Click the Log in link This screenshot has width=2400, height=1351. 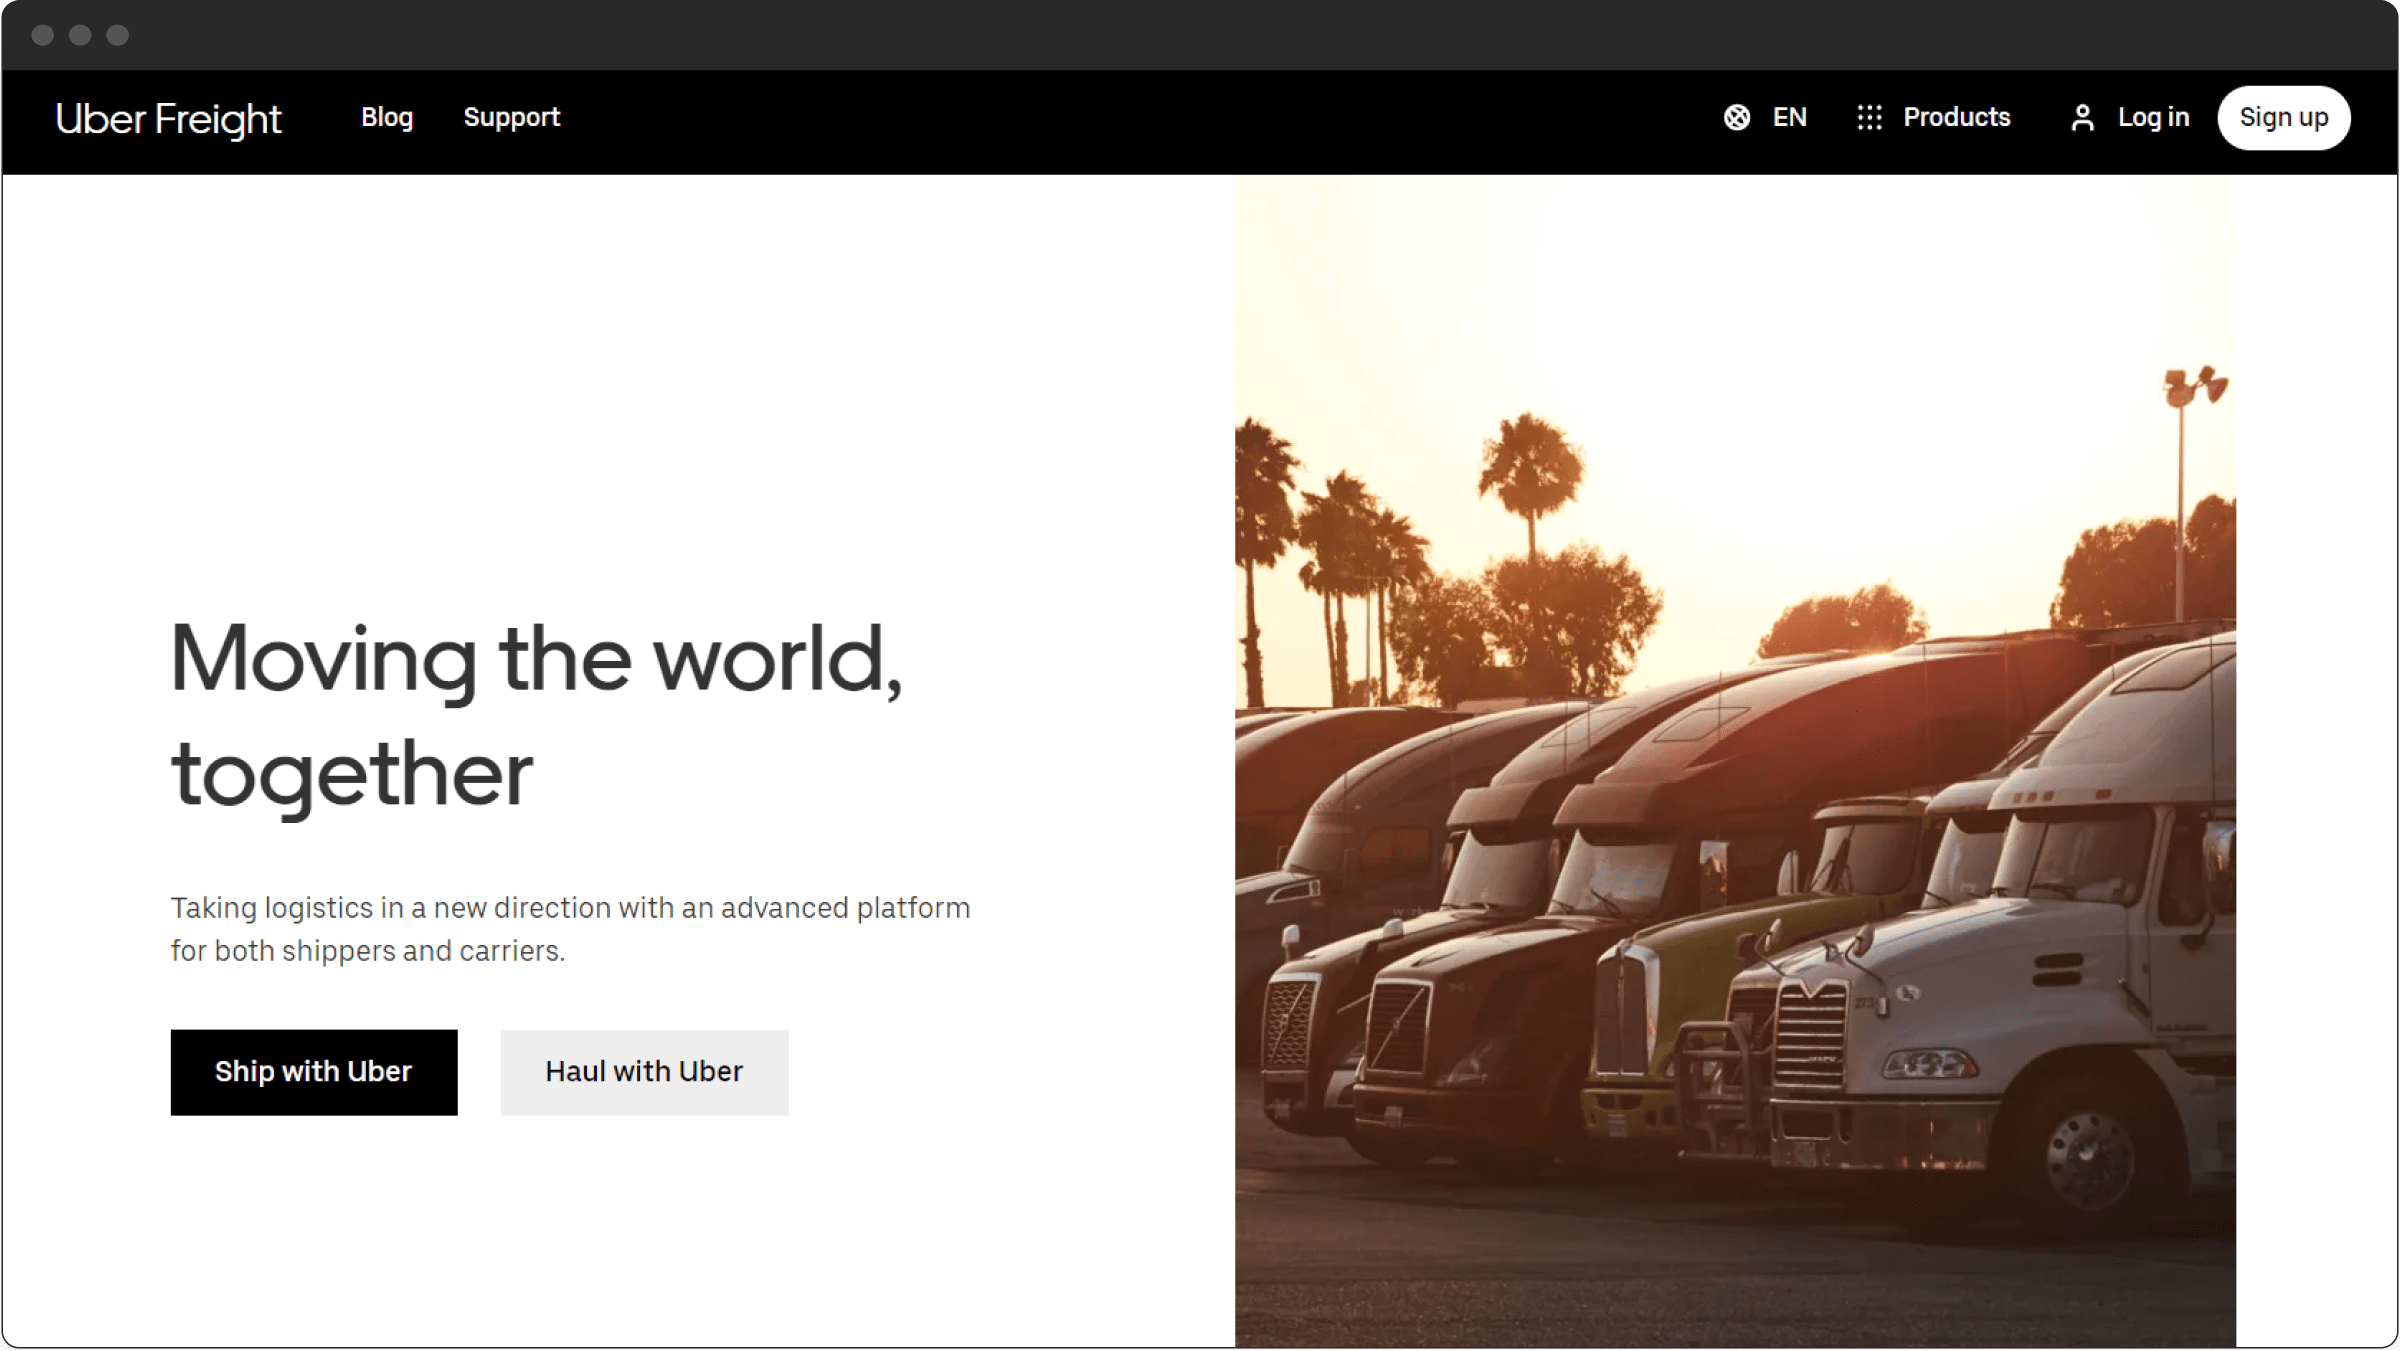[x=2153, y=118]
